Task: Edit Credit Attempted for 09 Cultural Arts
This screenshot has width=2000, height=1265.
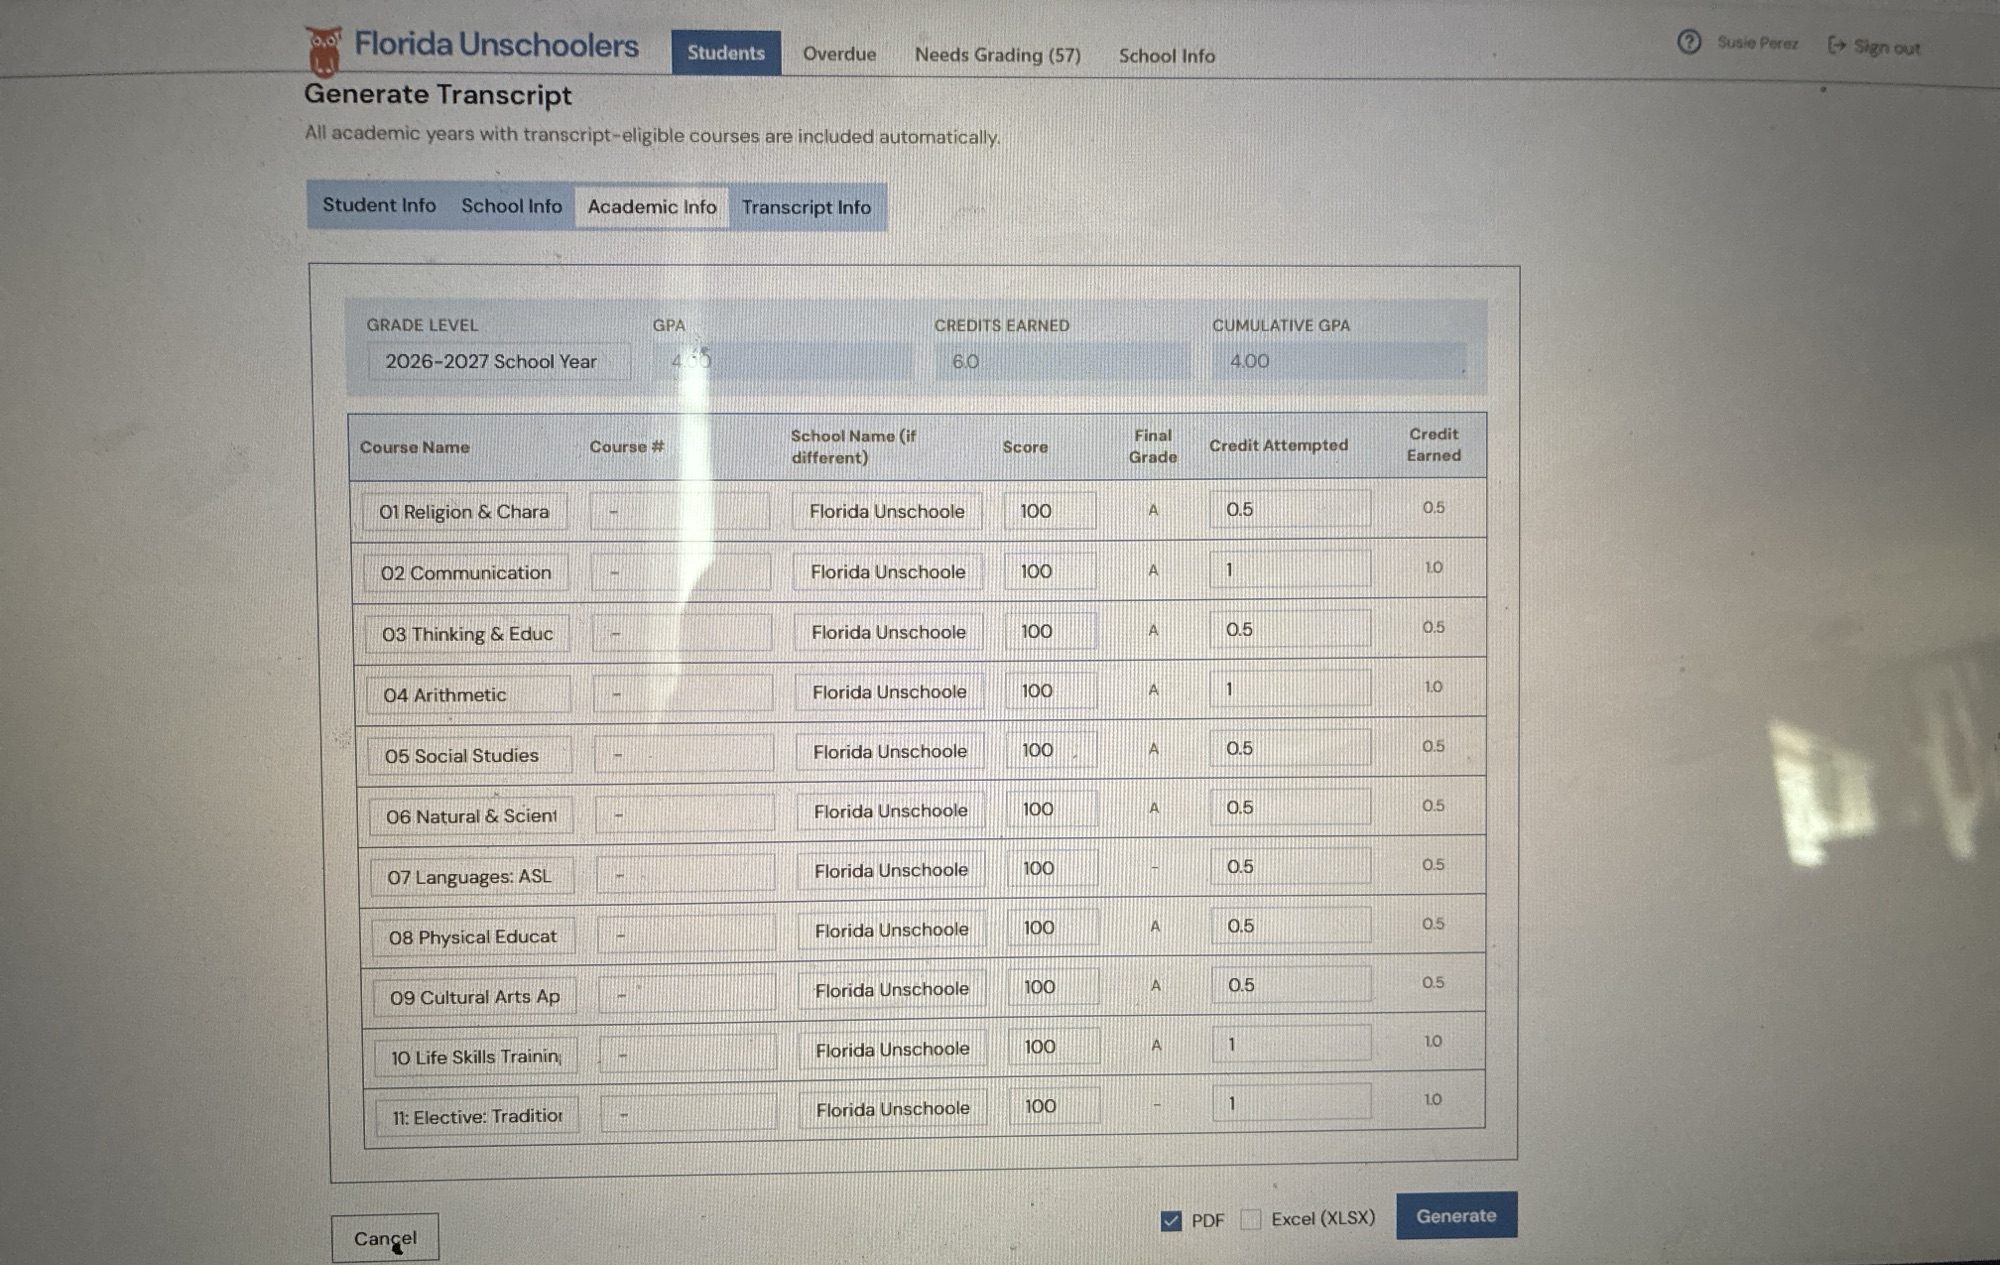Action: click(x=1291, y=985)
